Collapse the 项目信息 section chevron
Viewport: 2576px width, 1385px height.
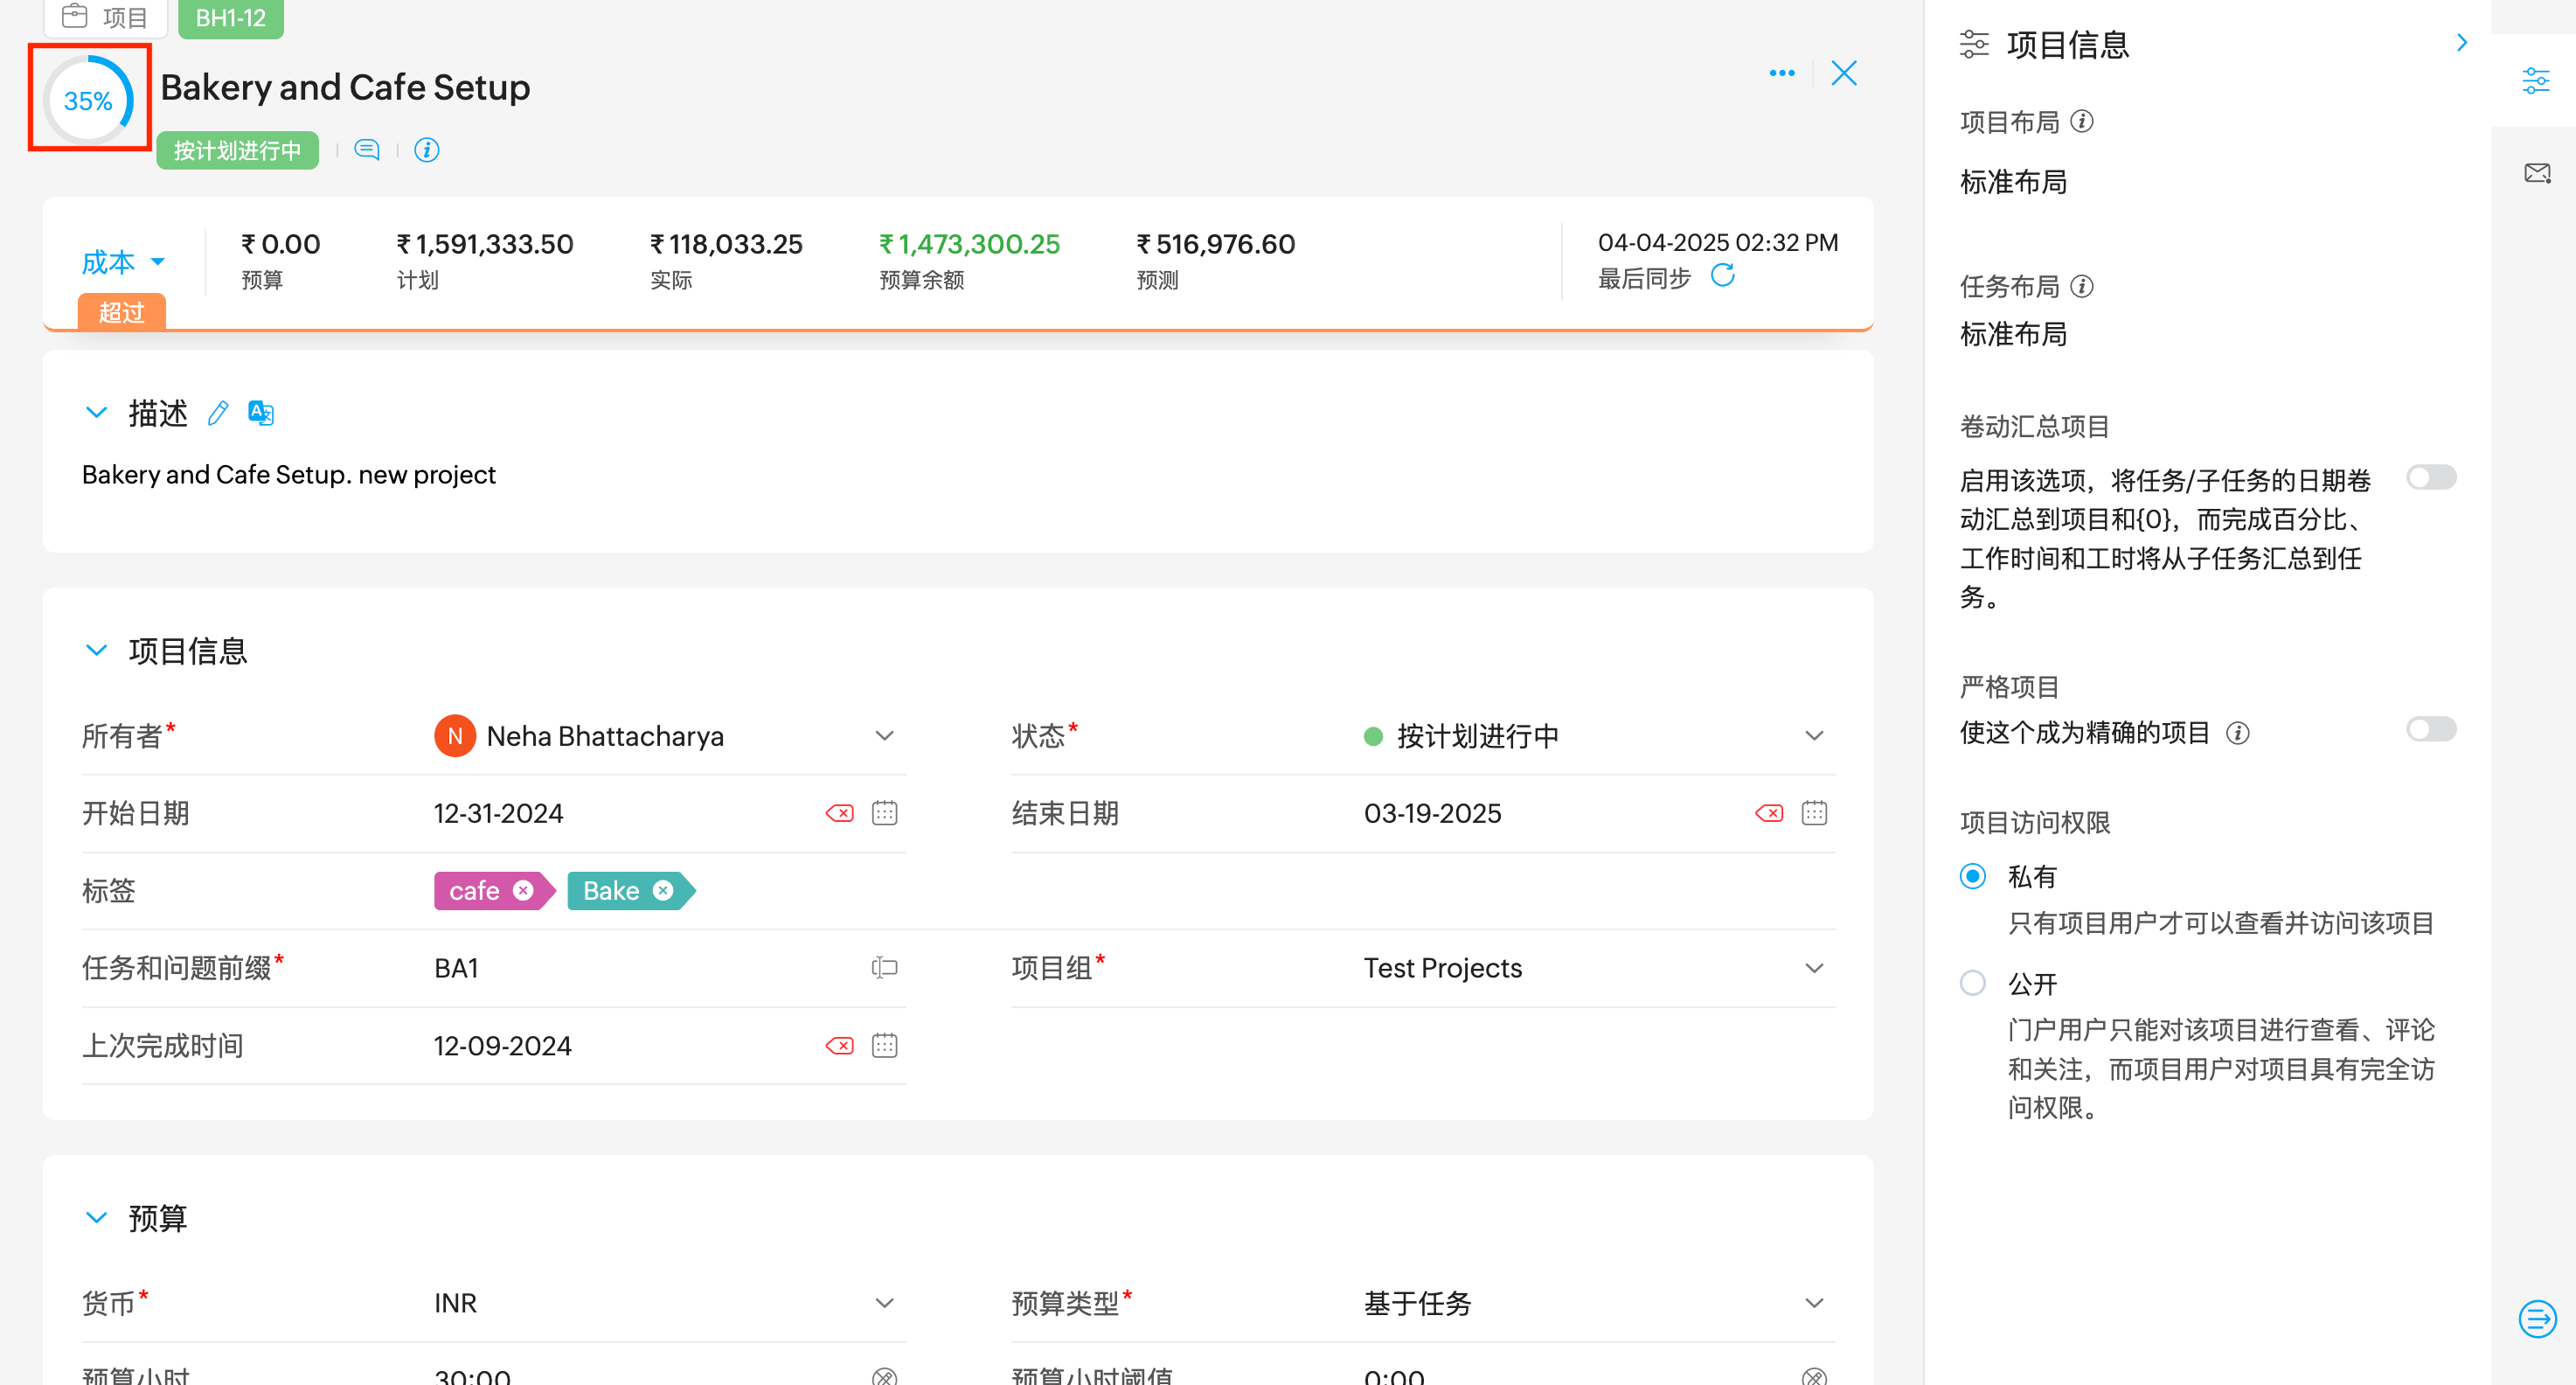[96, 651]
